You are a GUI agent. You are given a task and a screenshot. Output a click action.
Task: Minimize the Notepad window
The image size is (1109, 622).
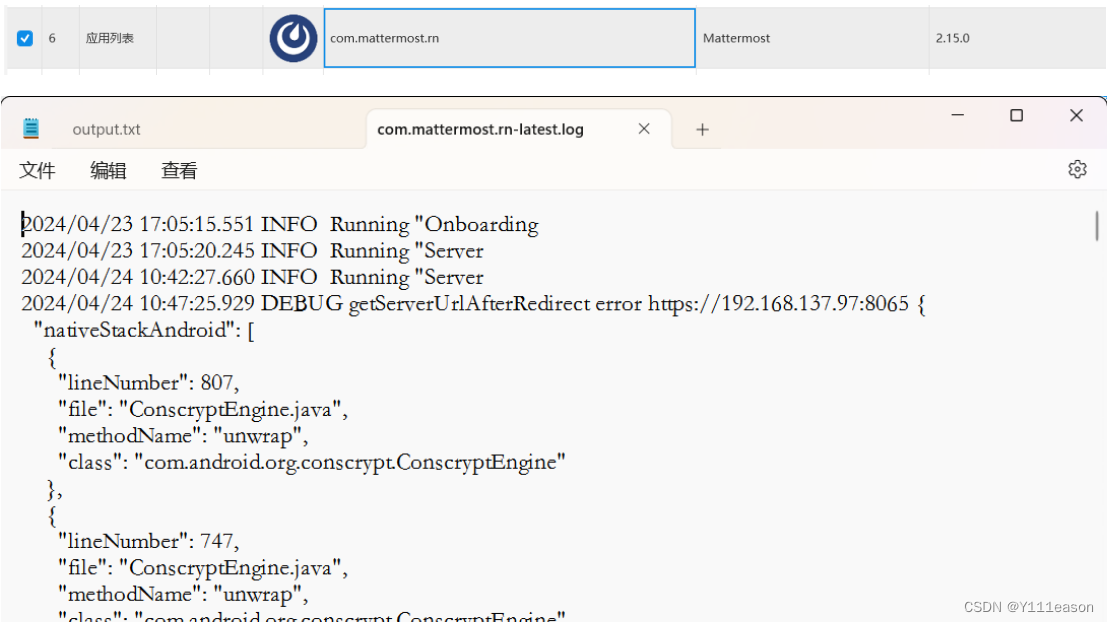pyautogui.click(x=958, y=115)
